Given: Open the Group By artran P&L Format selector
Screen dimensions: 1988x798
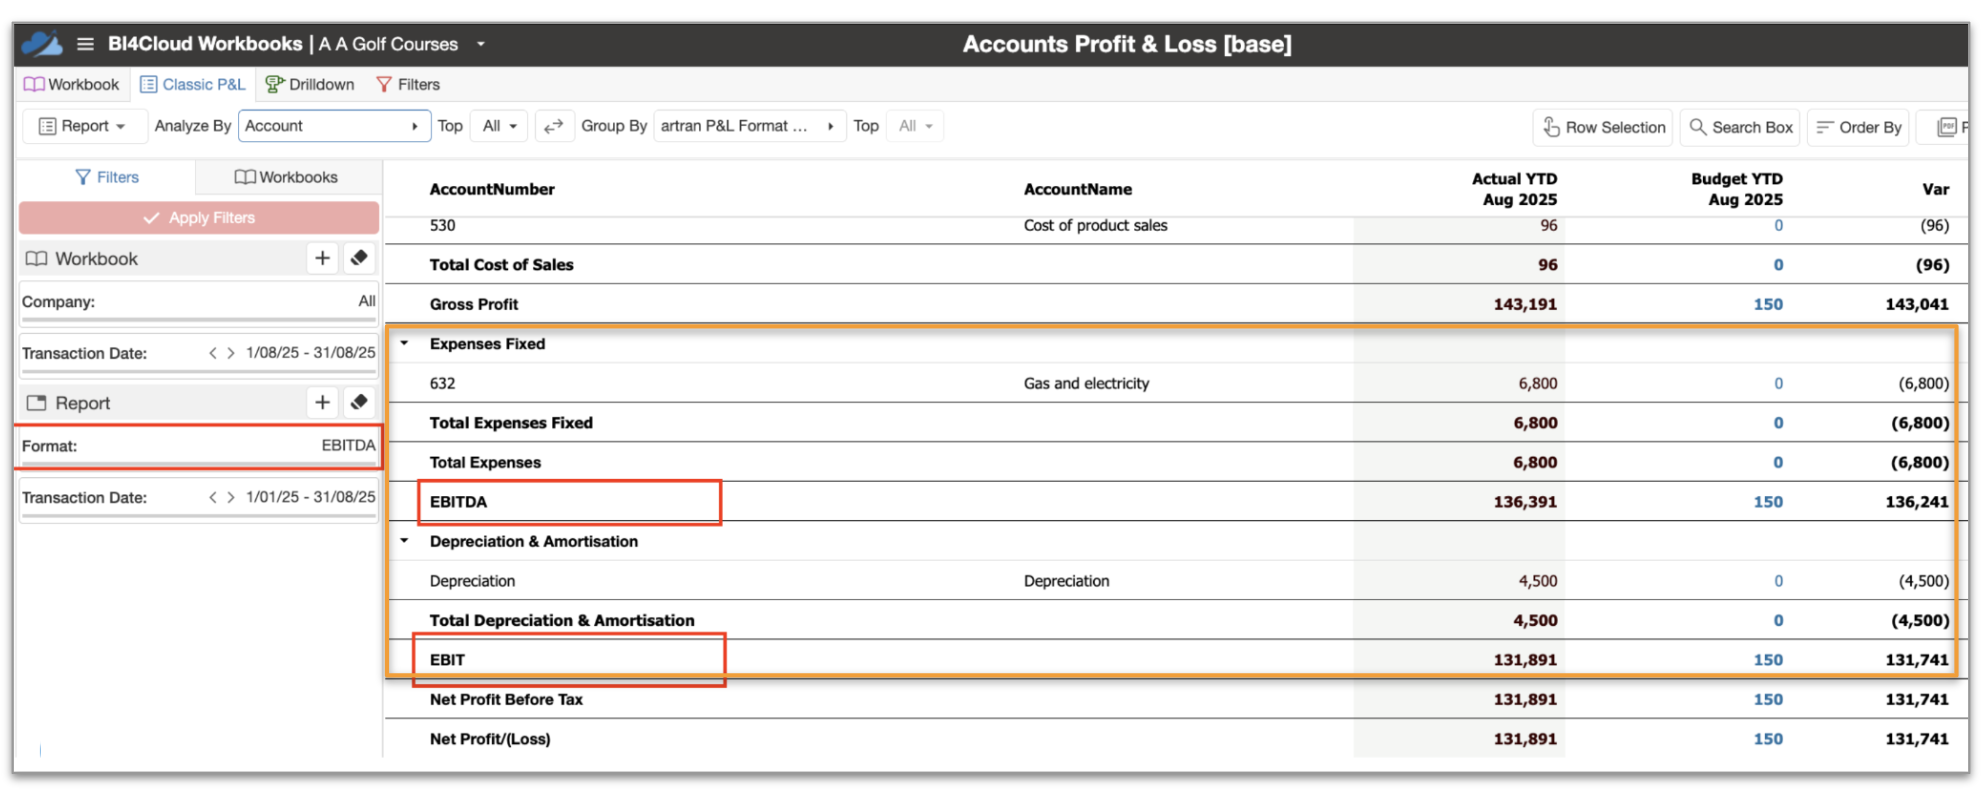Looking at the screenshot, I should (749, 126).
